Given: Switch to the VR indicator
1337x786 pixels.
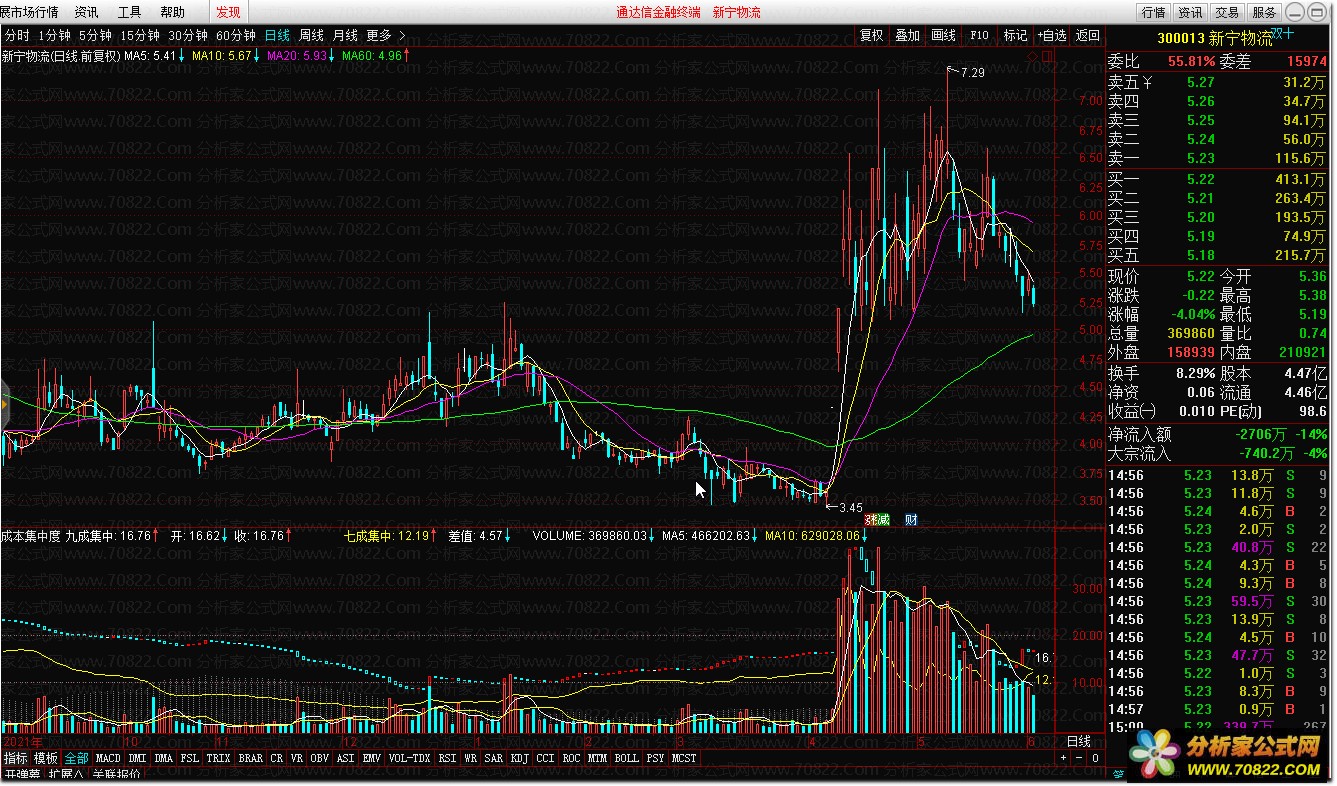Looking at the screenshot, I should (297, 759).
